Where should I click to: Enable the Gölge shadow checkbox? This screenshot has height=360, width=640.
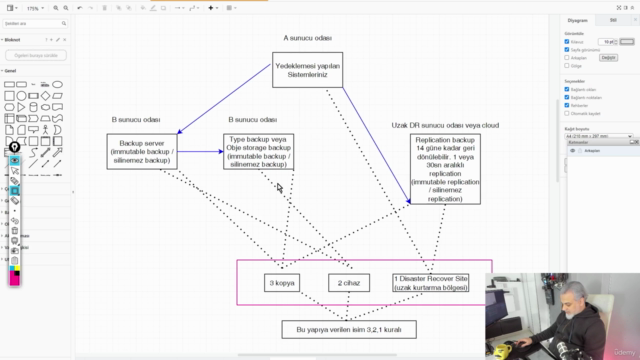pyautogui.click(x=567, y=65)
